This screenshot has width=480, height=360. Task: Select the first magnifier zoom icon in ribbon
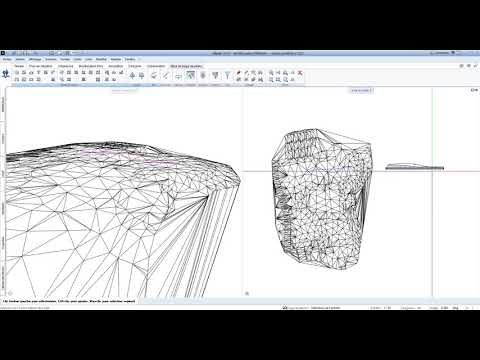pos(271,72)
